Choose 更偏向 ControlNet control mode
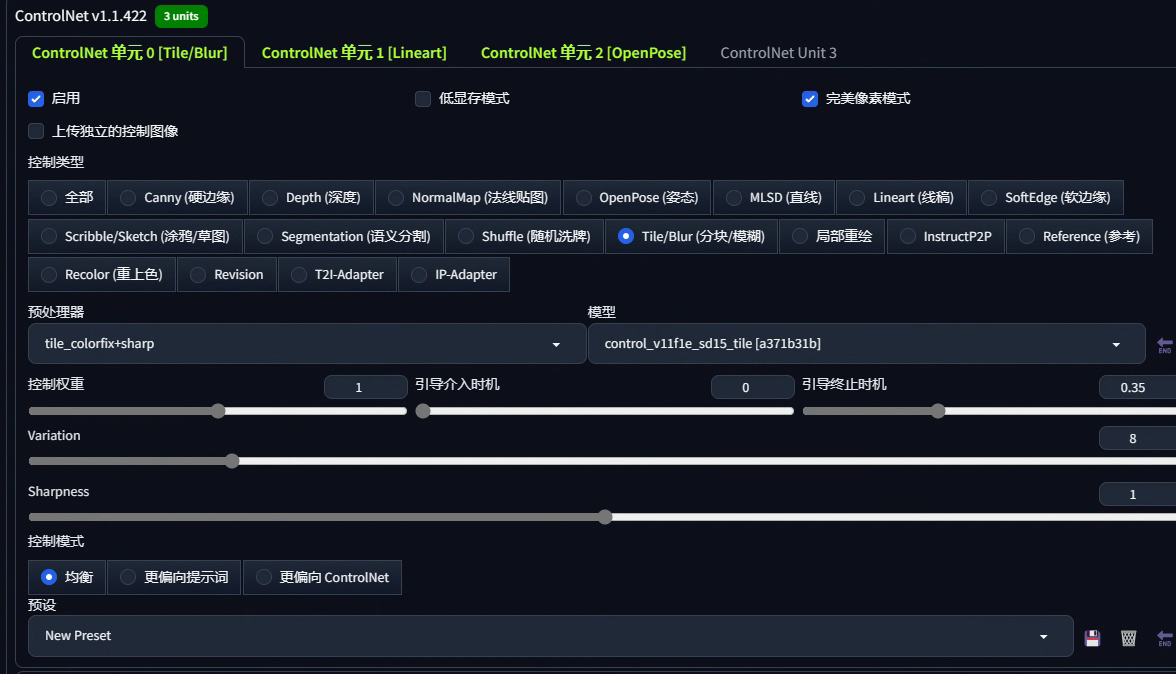 [322, 577]
